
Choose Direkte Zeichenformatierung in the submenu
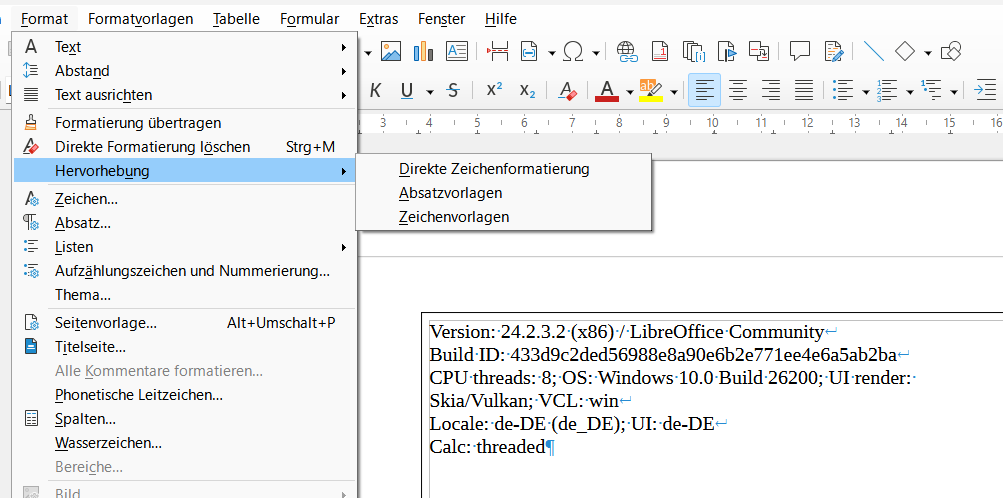[493, 169]
